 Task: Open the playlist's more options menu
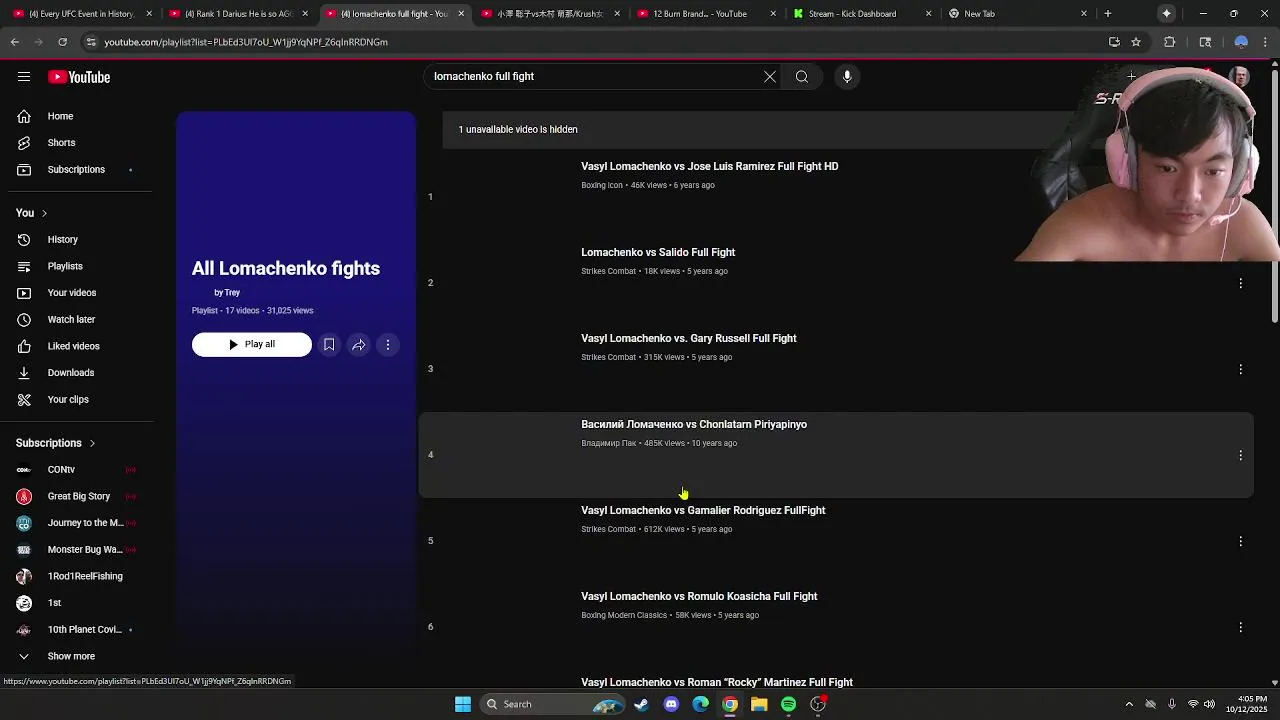388,344
